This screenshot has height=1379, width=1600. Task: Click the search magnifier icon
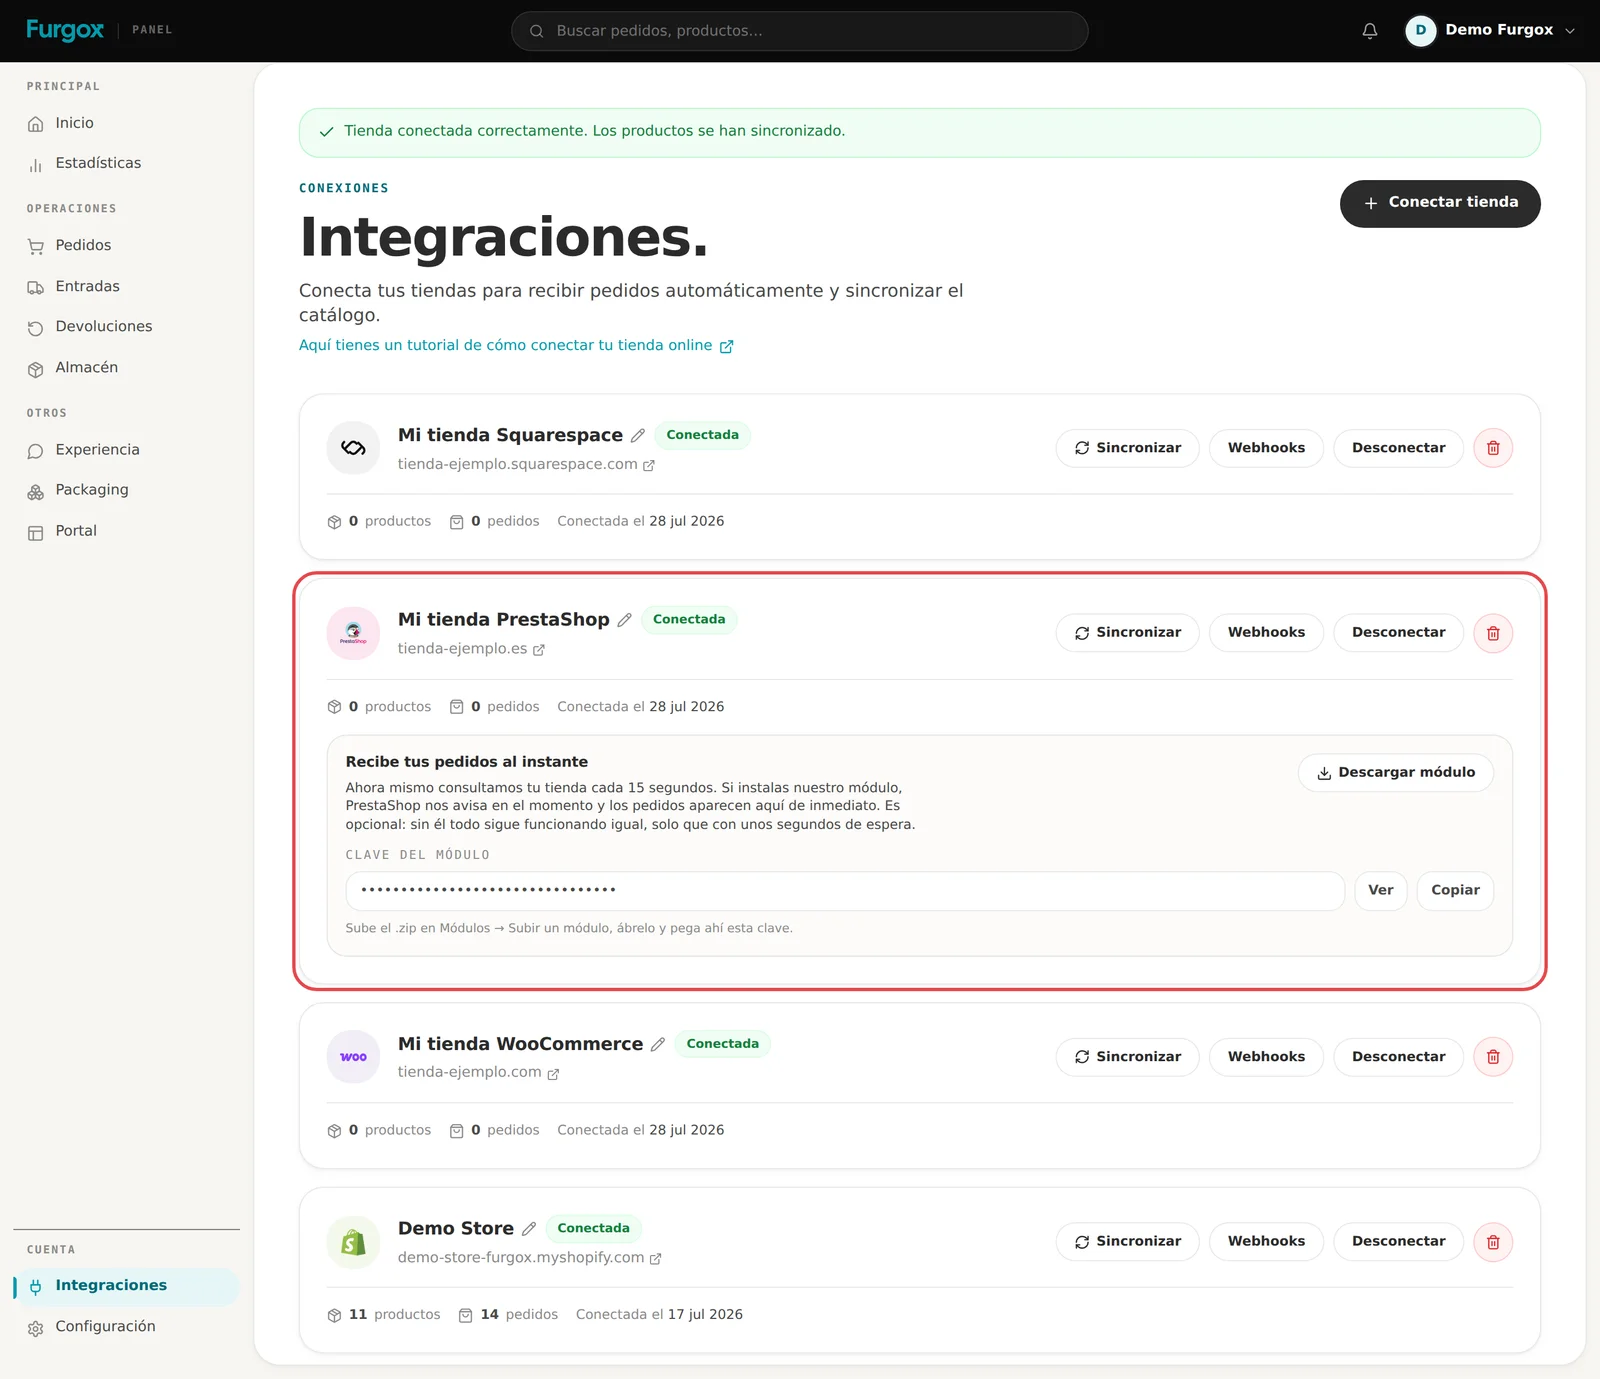(536, 31)
